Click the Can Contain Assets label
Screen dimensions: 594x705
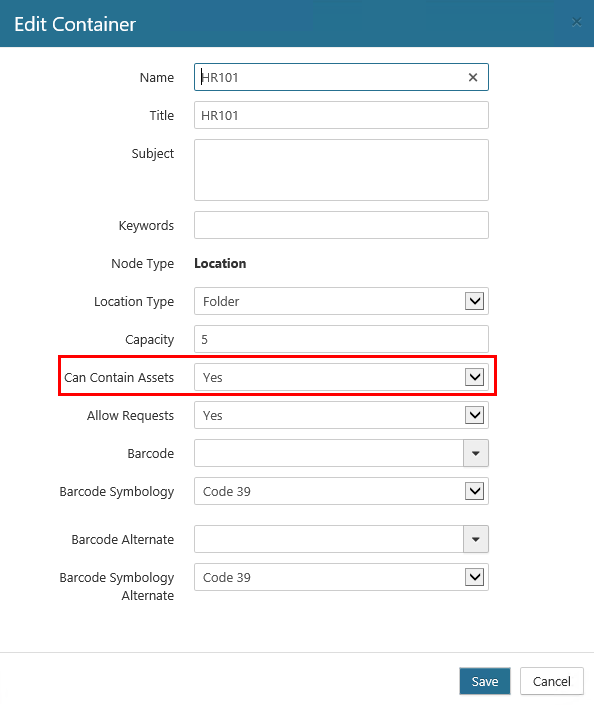119,377
